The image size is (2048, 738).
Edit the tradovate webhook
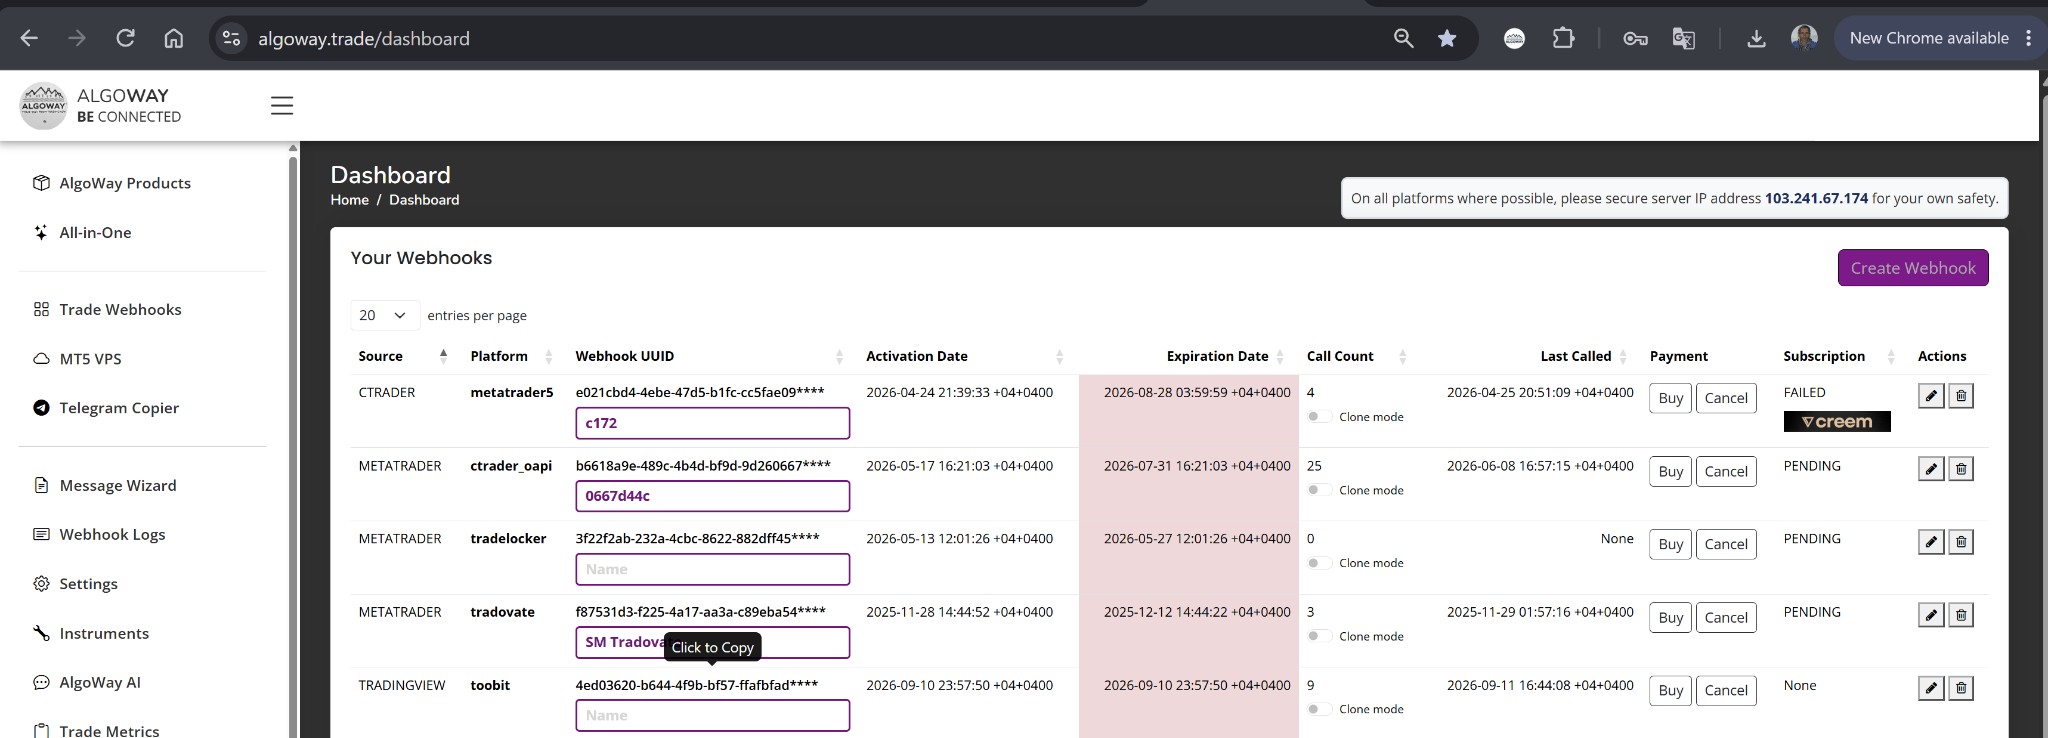1931,615
